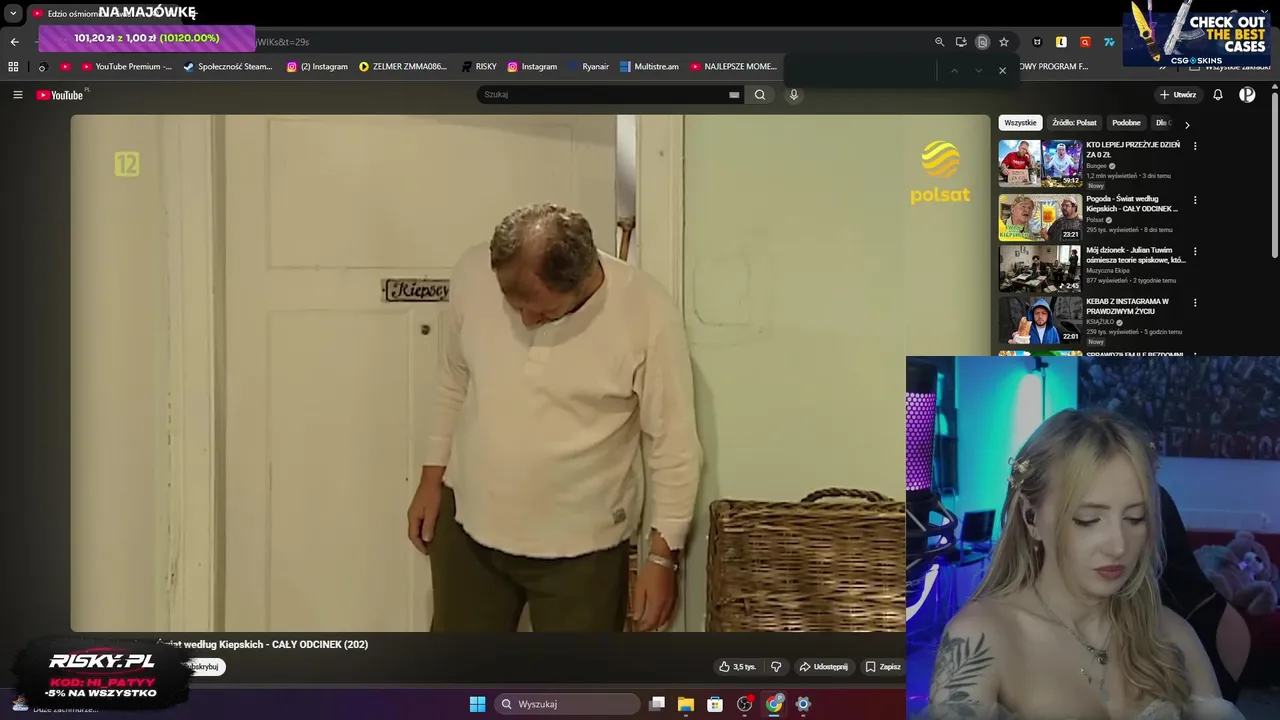Go back with the browser back arrow
The width and height of the screenshot is (1280, 720).
point(14,42)
